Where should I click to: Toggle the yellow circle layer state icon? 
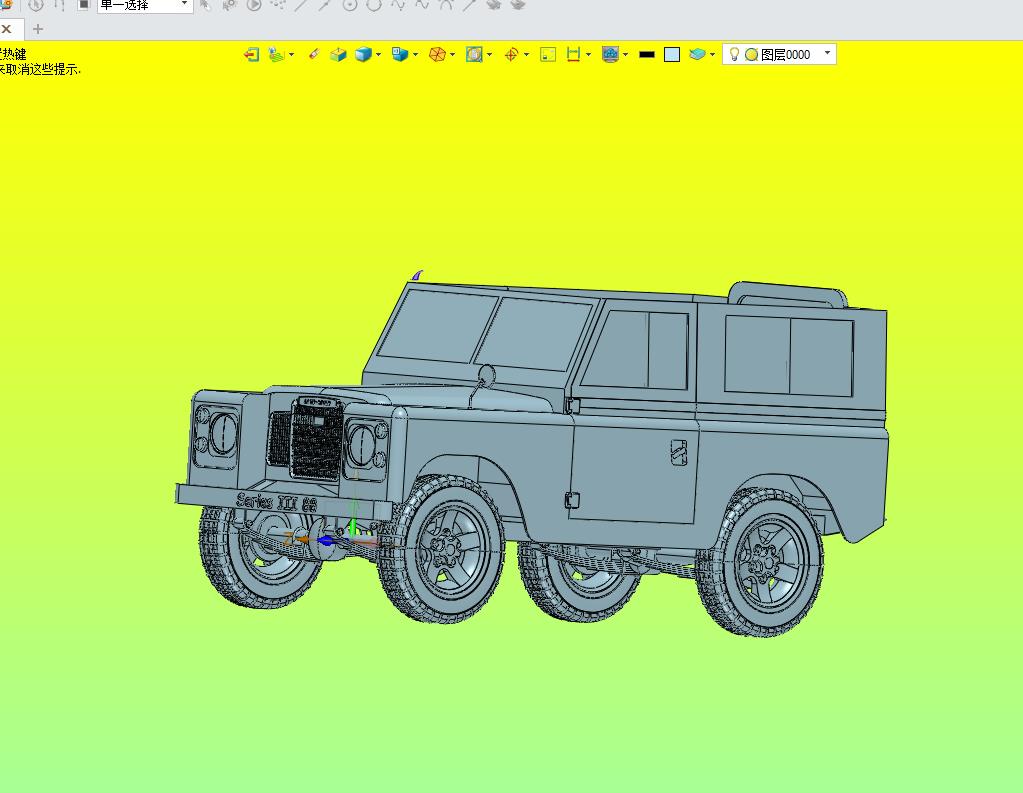click(752, 55)
